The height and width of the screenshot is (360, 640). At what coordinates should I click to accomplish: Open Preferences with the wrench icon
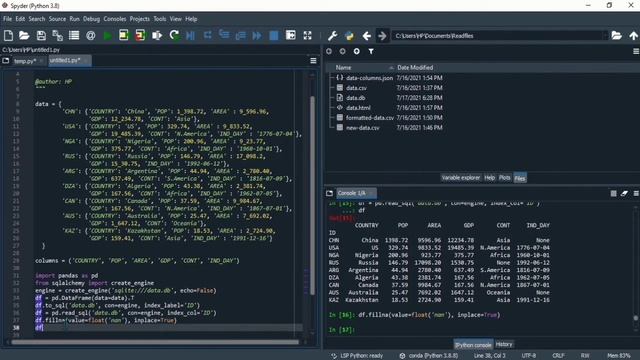click(x=333, y=36)
